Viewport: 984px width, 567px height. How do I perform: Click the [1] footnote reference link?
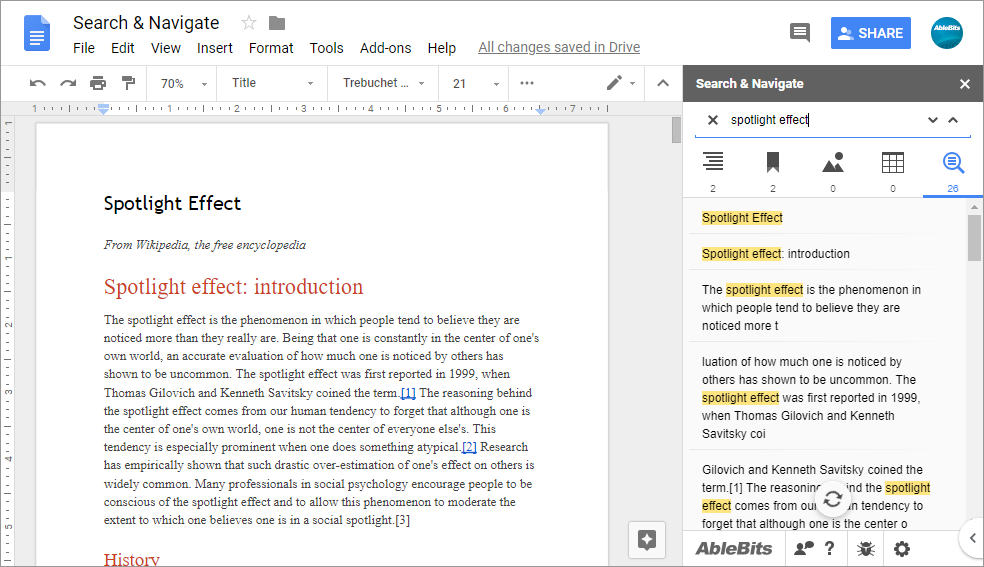pos(408,393)
